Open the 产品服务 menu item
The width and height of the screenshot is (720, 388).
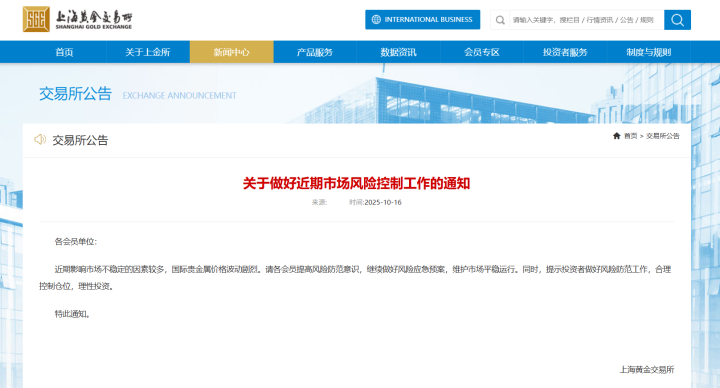pos(315,52)
